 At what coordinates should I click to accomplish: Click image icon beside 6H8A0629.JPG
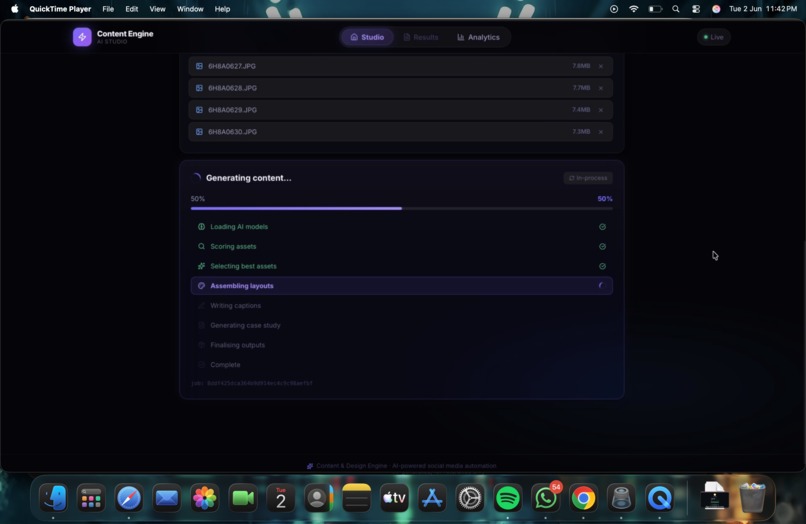[x=199, y=110]
